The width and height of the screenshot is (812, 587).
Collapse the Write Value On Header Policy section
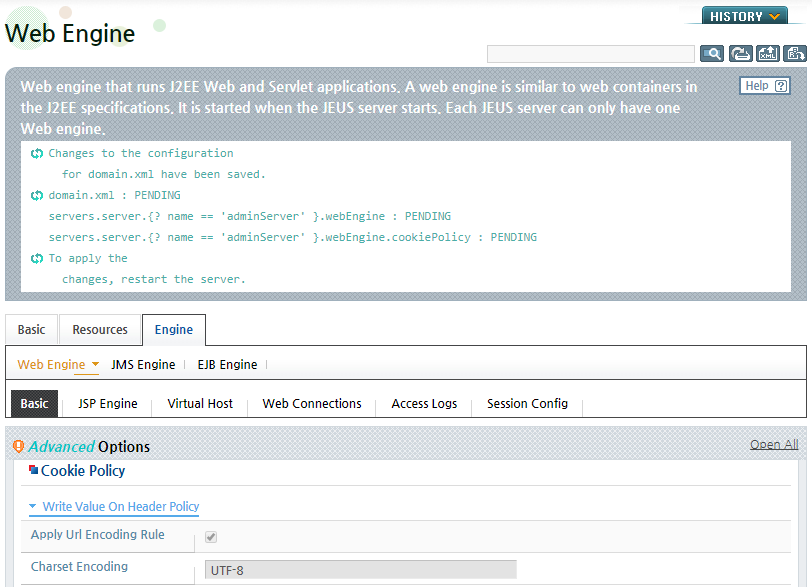click(114, 506)
